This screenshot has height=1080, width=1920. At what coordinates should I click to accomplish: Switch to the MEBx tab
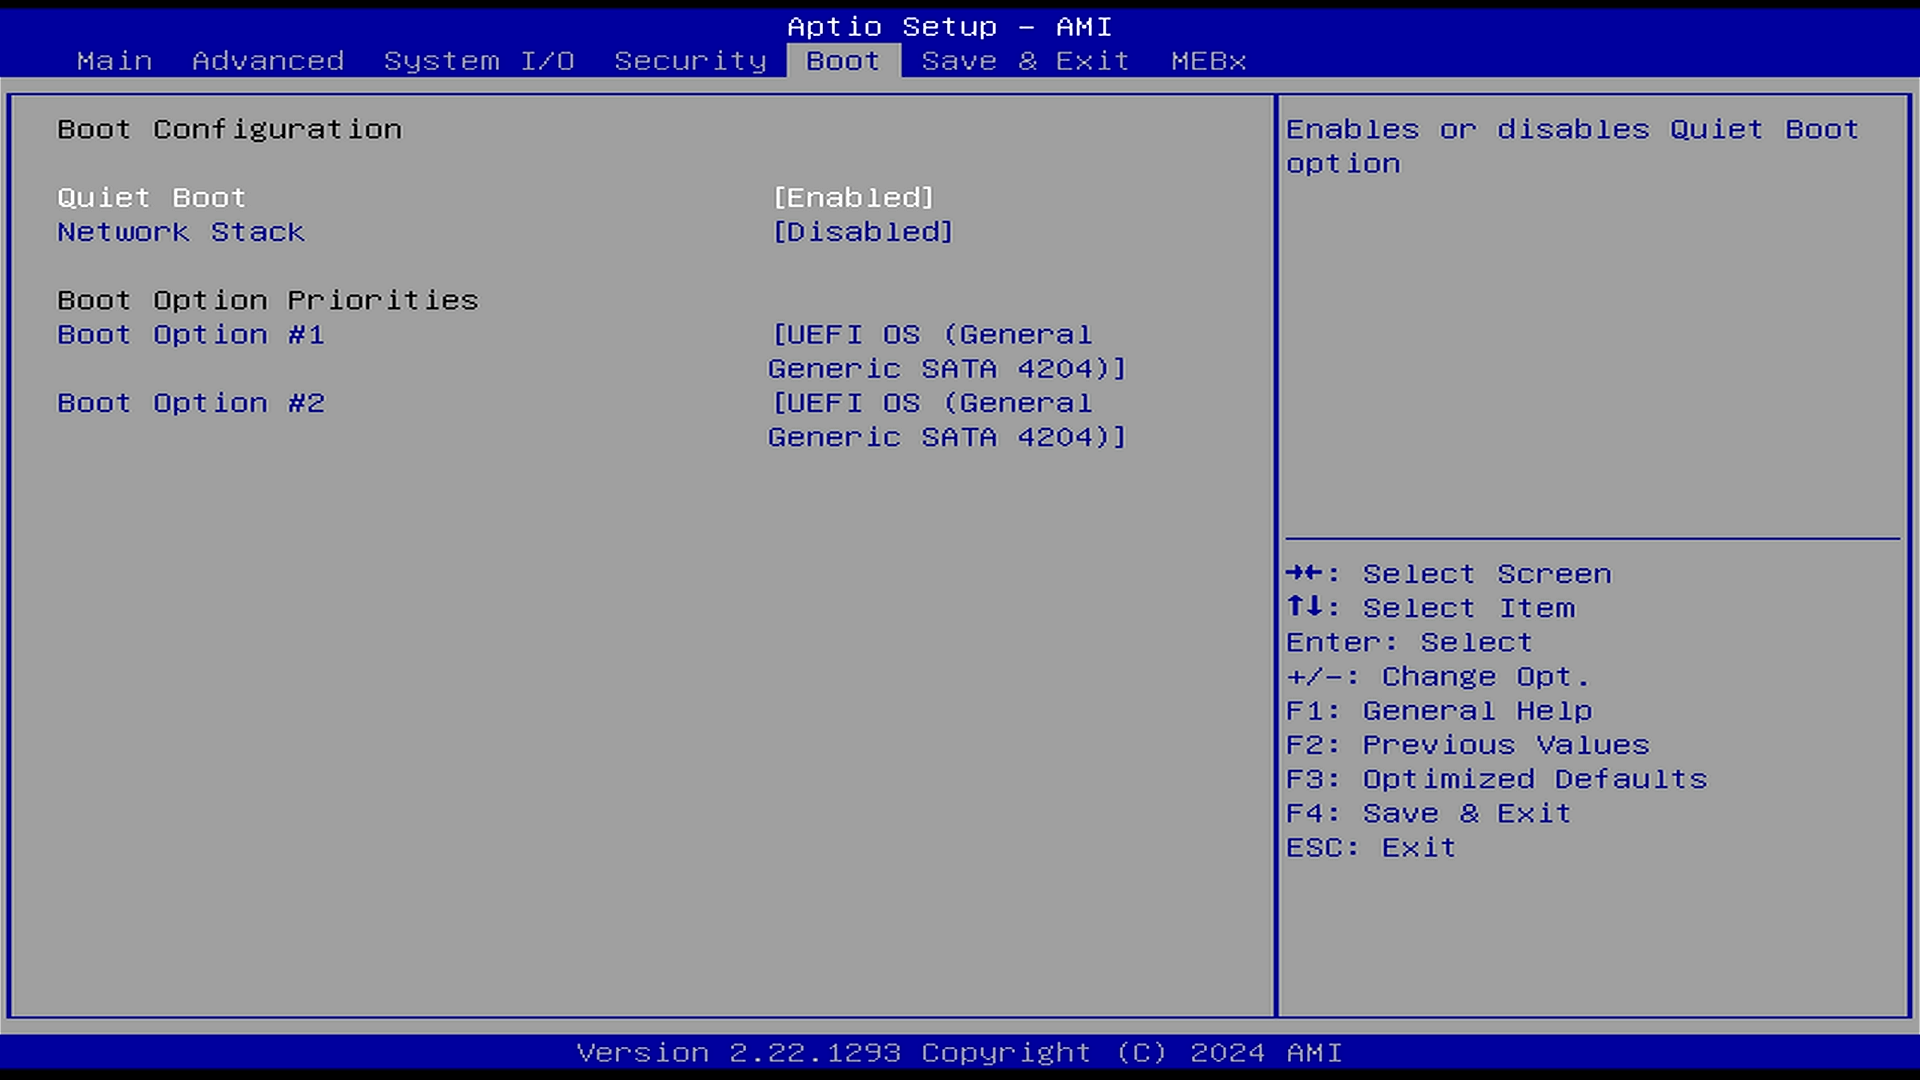[x=1208, y=61]
